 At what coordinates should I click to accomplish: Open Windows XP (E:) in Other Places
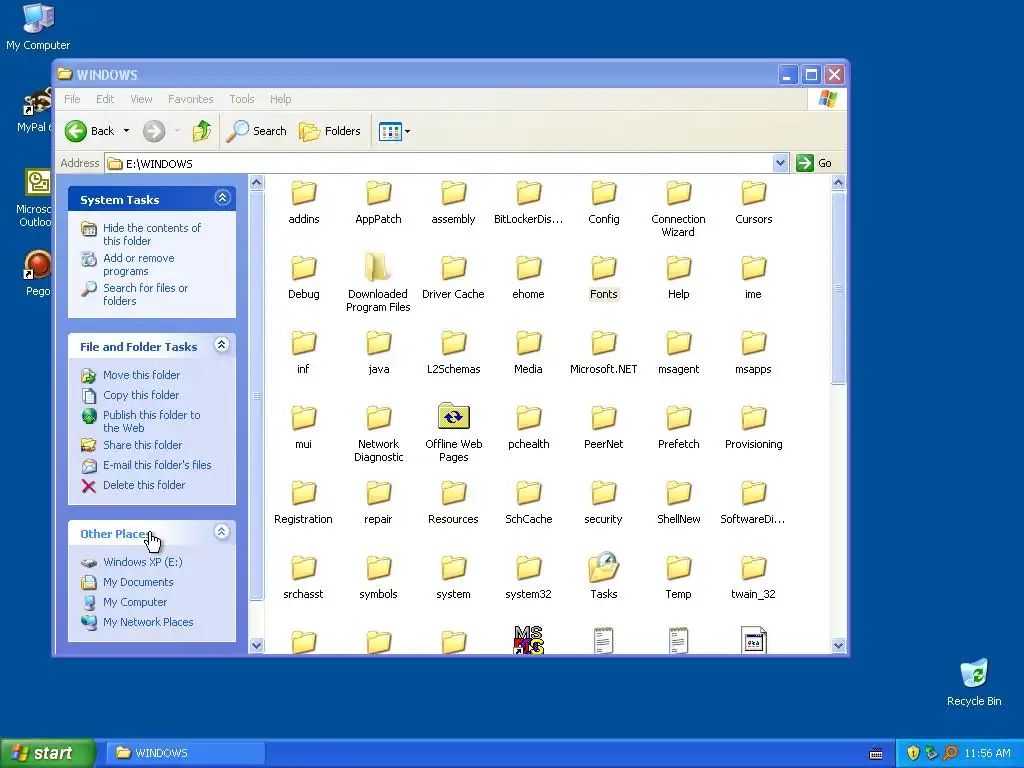tap(142, 562)
